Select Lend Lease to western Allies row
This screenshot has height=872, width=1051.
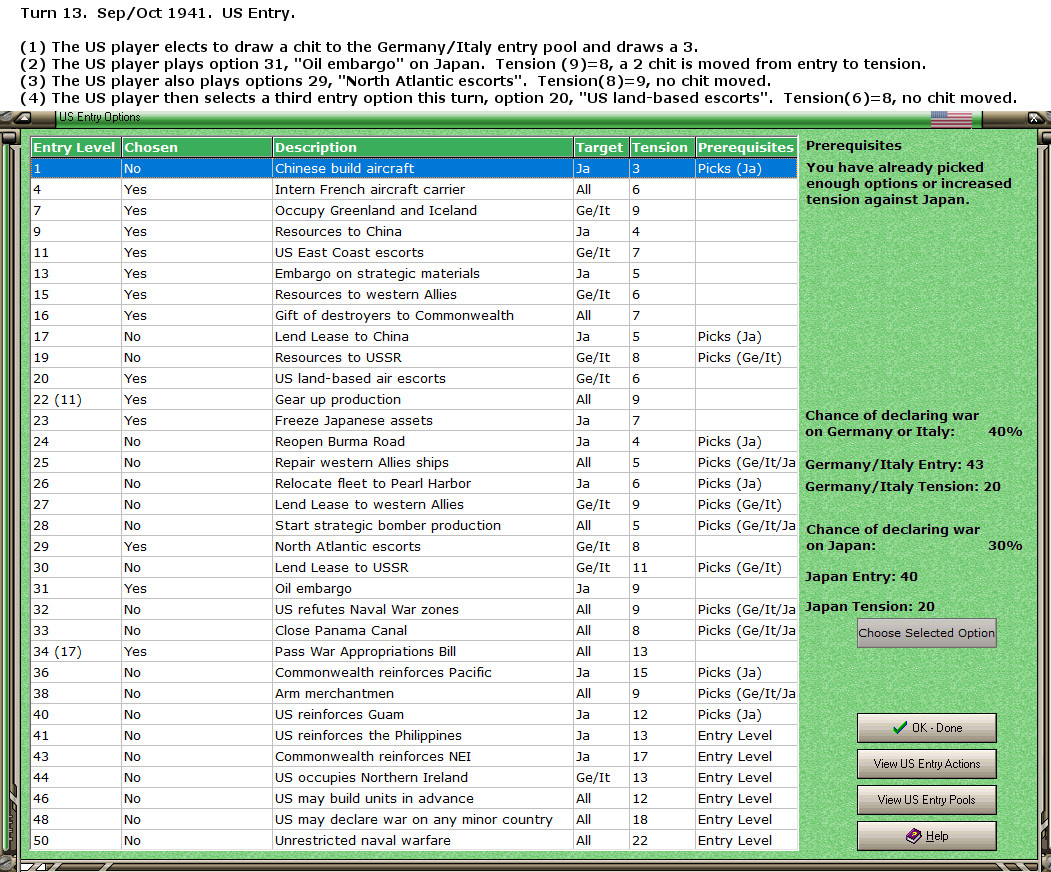coord(414,505)
